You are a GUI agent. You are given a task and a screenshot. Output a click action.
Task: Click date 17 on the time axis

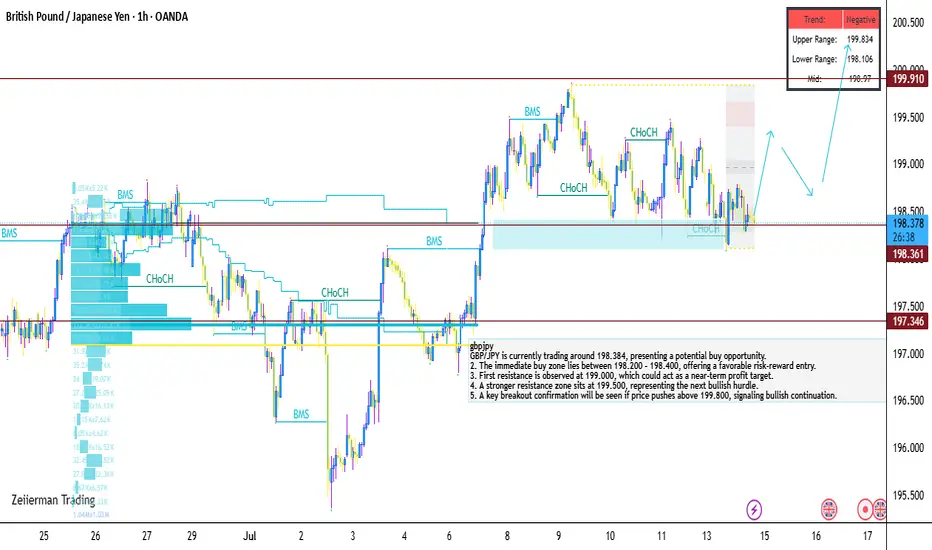(868, 536)
